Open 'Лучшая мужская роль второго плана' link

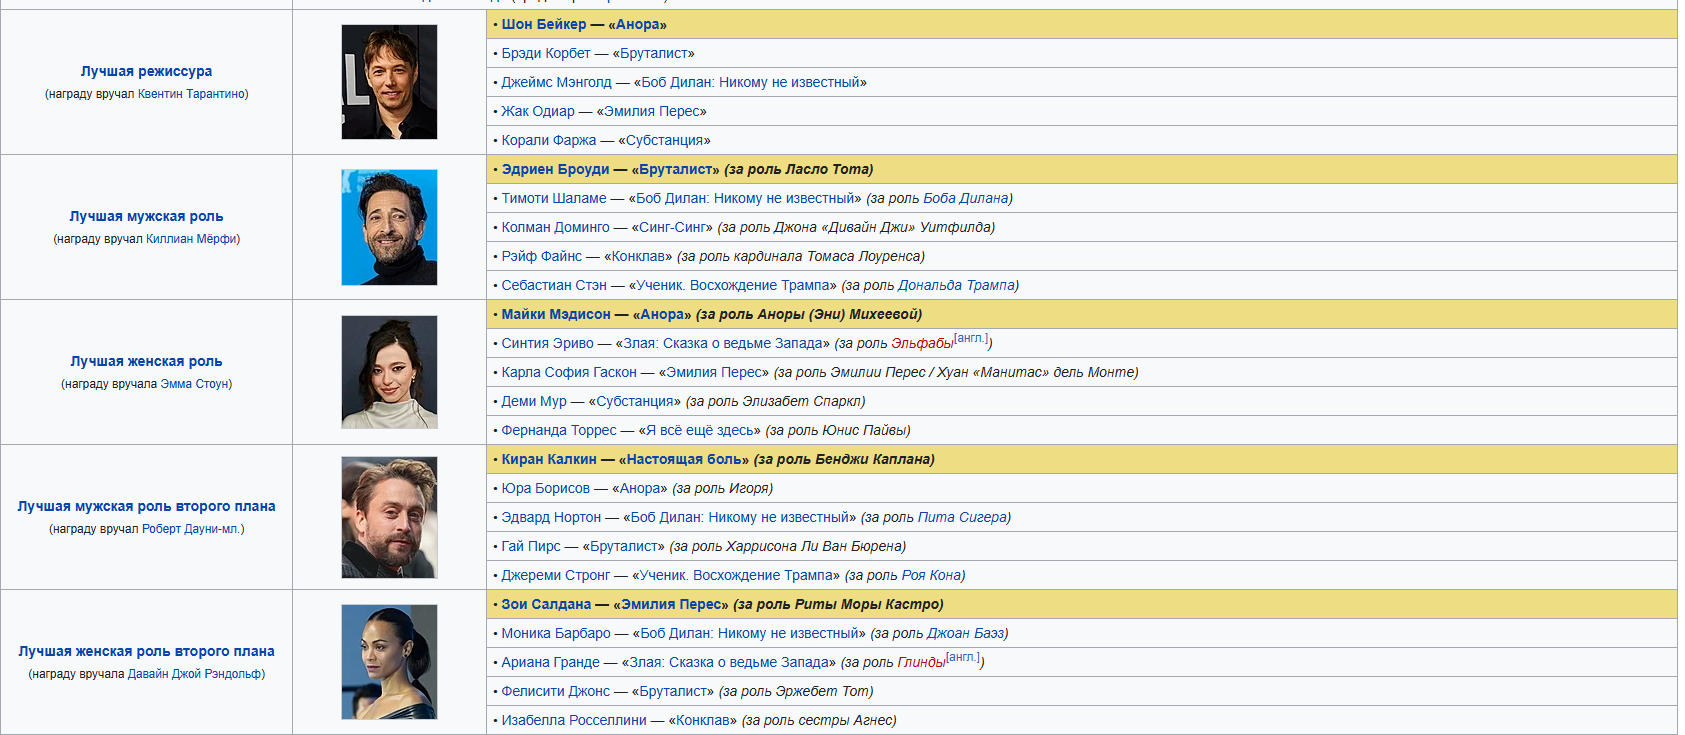(146, 506)
